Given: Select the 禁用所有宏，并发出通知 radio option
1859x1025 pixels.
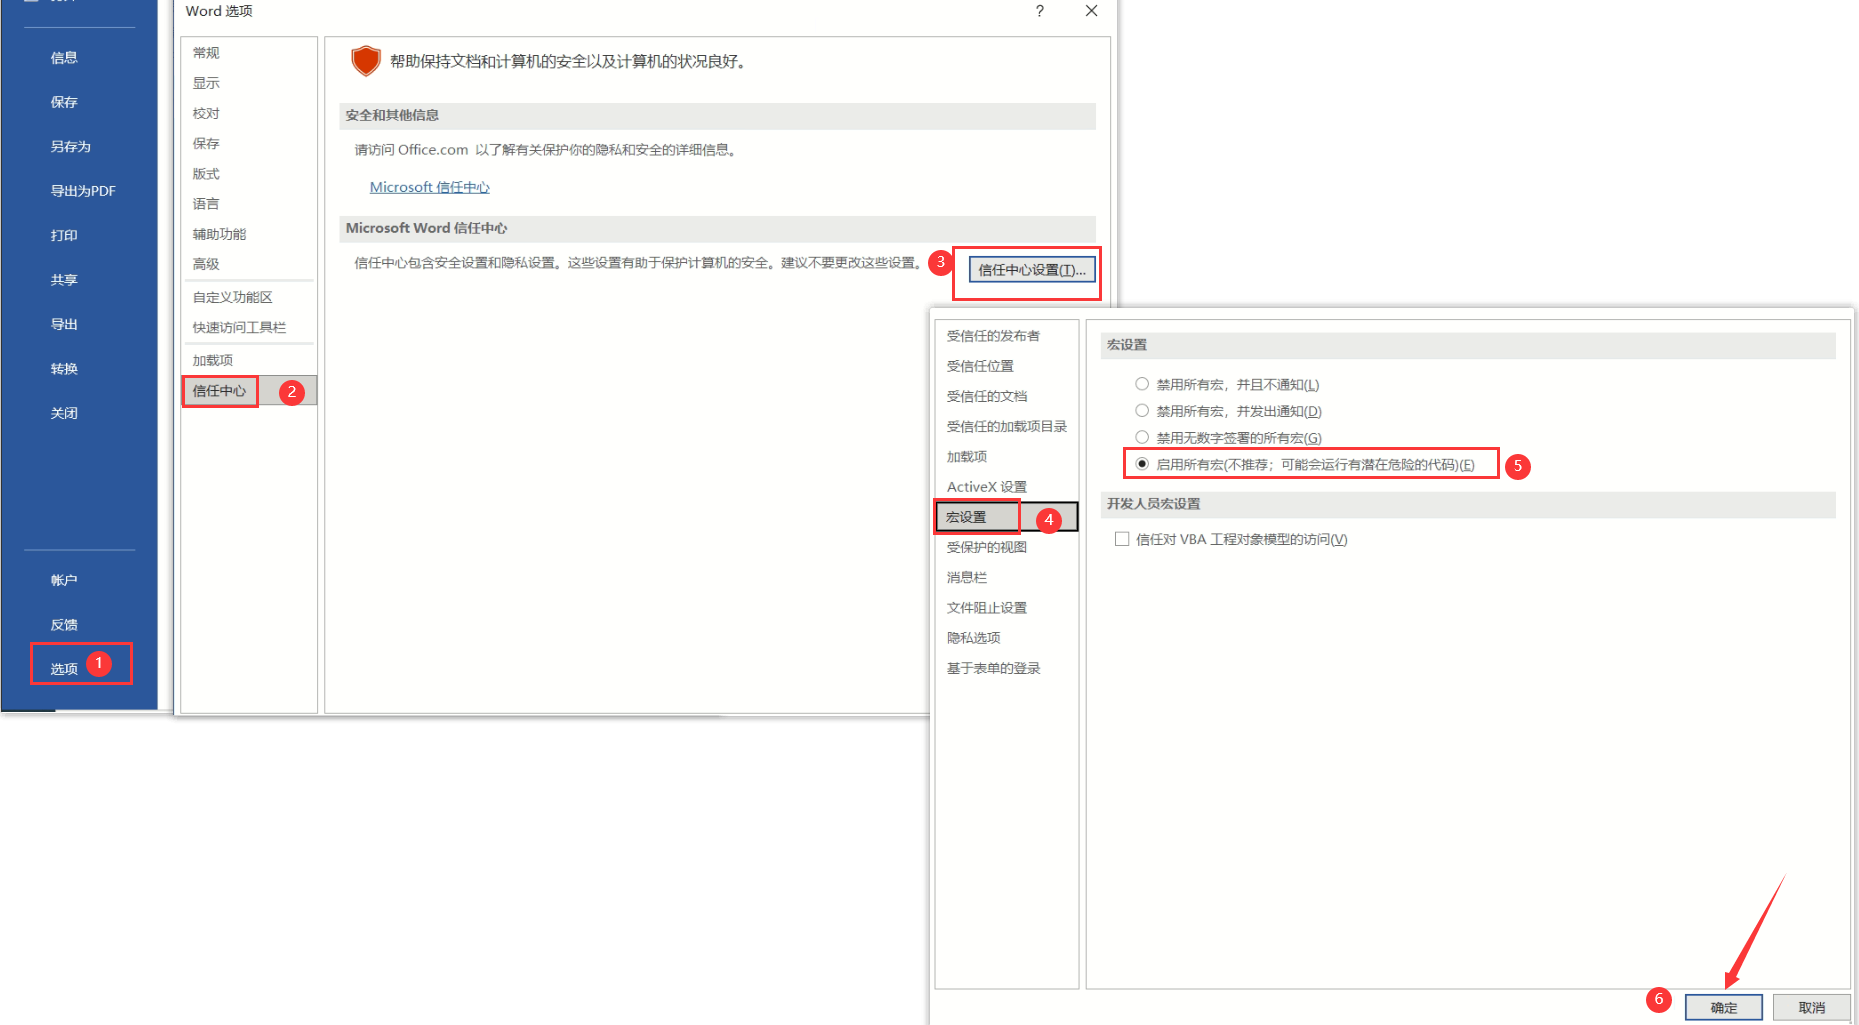Looking at the screenshot, I should pyautogui.click(x=1142, y=411).
